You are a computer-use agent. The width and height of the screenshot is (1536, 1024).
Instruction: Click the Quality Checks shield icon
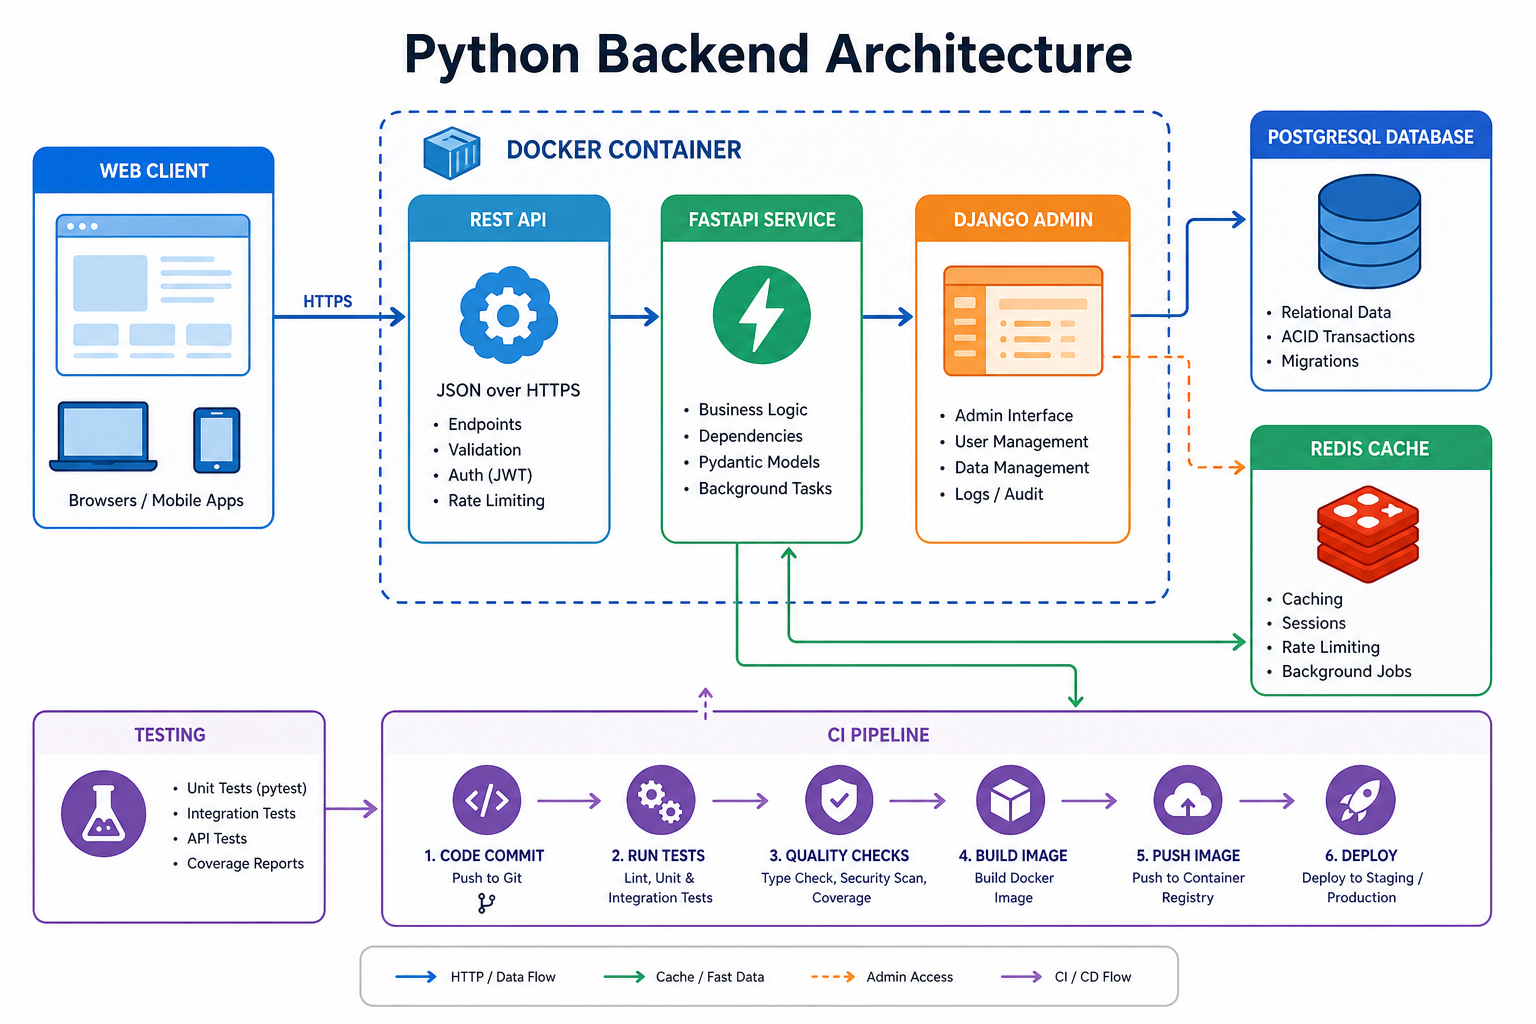pos(839,800)
